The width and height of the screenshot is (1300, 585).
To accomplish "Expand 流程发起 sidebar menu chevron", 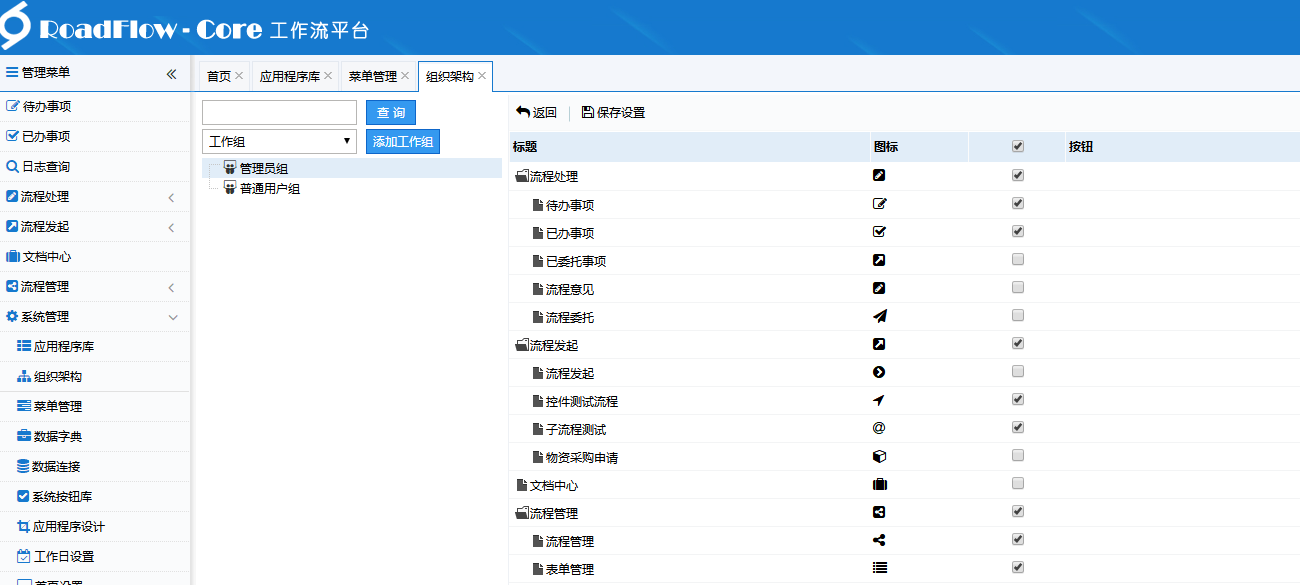I will coord(171,227).
